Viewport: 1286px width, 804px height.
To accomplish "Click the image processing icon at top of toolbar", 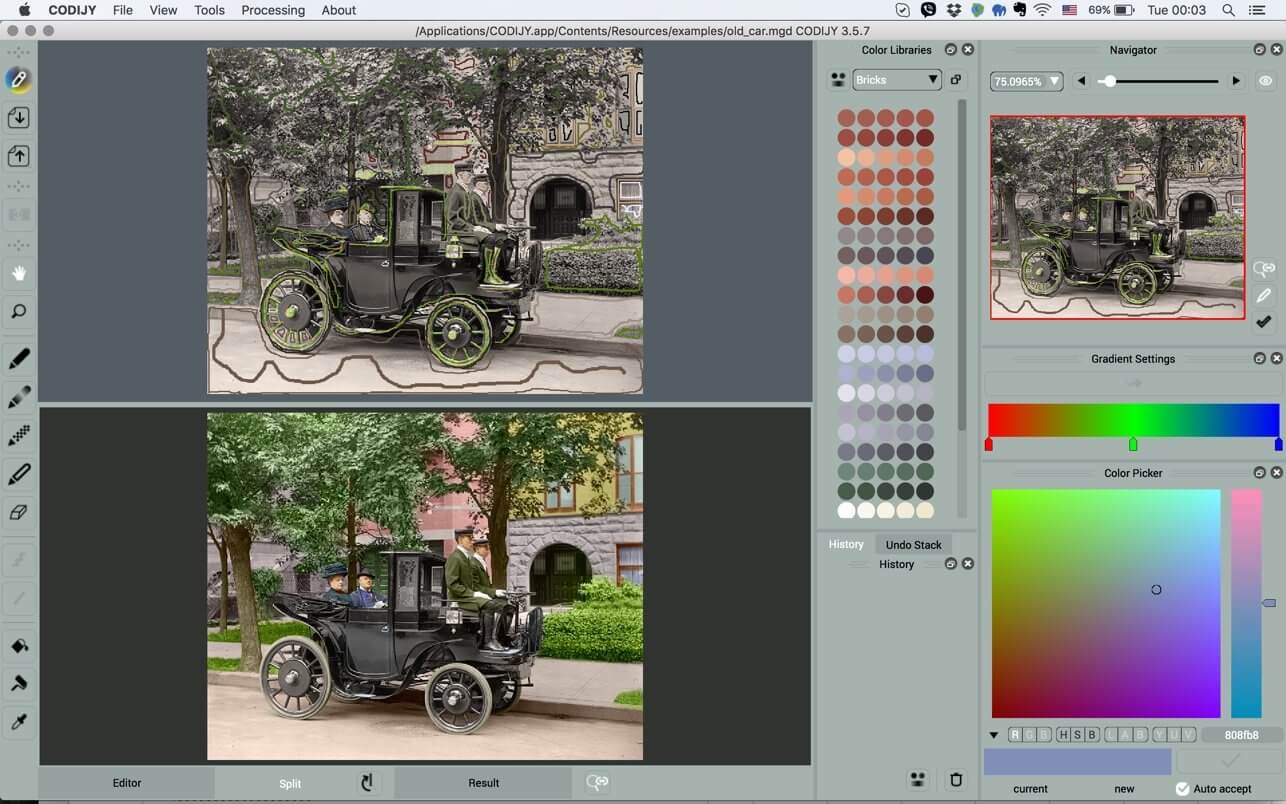I will coord(18,79).
